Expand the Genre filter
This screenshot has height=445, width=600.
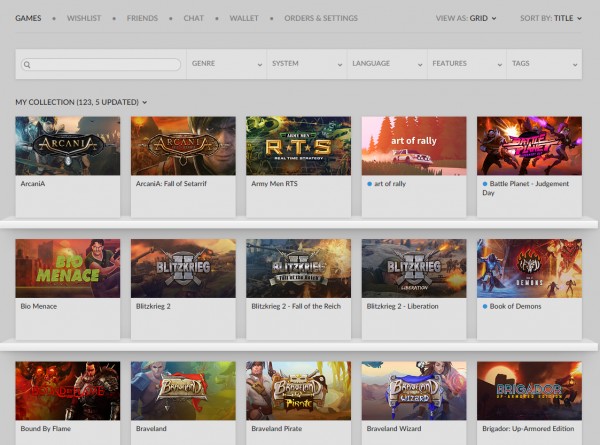click(227, 64)
